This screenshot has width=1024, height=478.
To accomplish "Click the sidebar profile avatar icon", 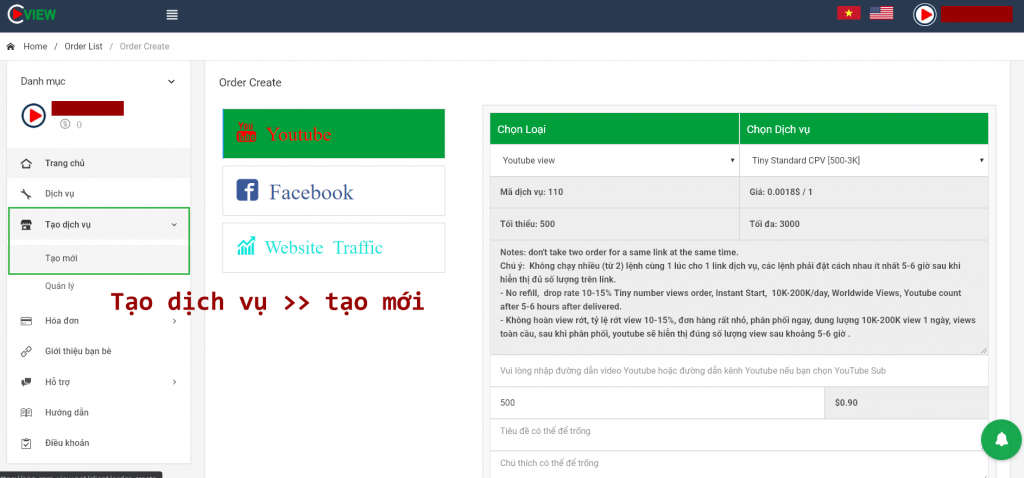I will tap(33, 116).
